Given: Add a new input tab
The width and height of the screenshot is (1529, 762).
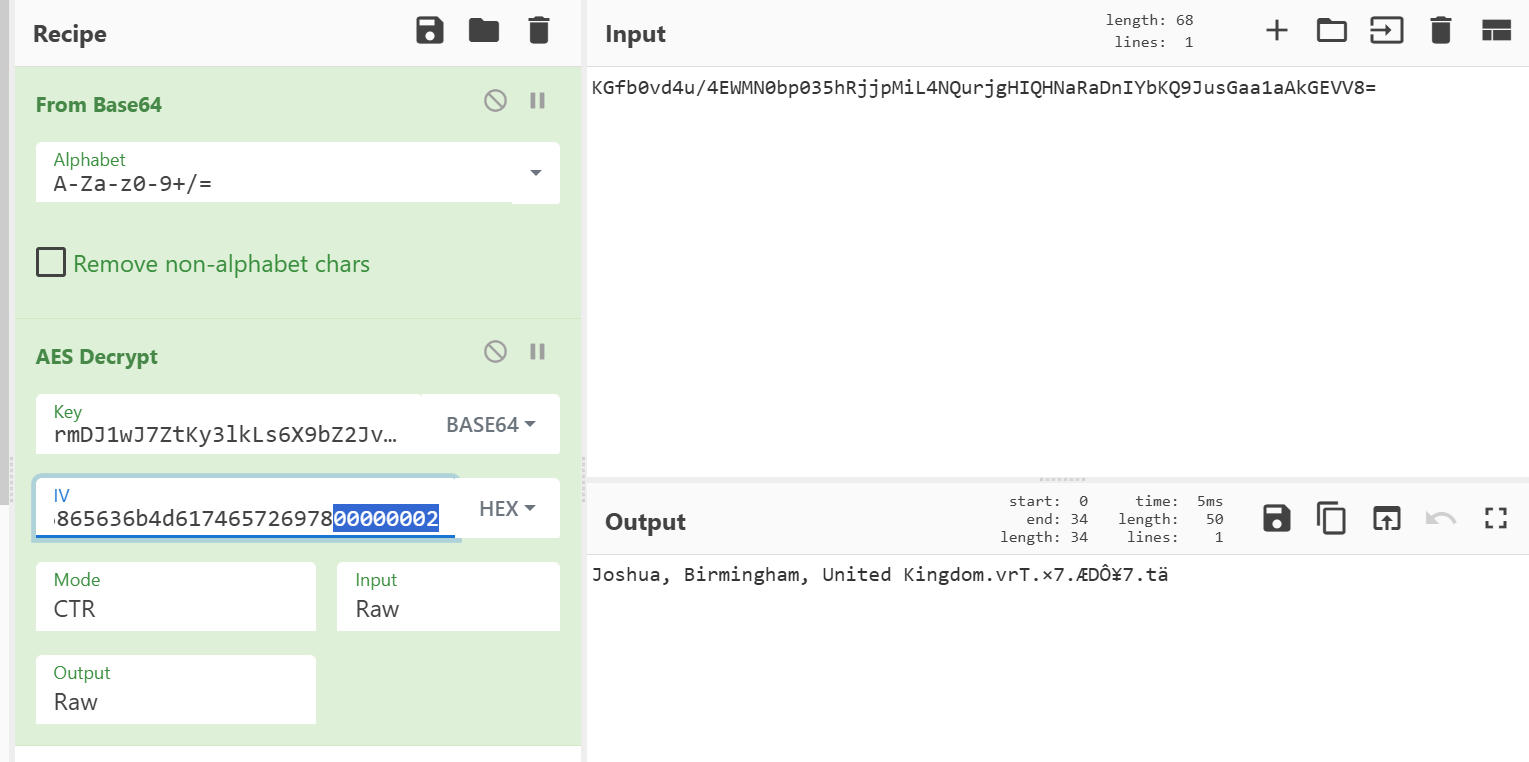Looking at the screenshot, I should pos(1276,31).
